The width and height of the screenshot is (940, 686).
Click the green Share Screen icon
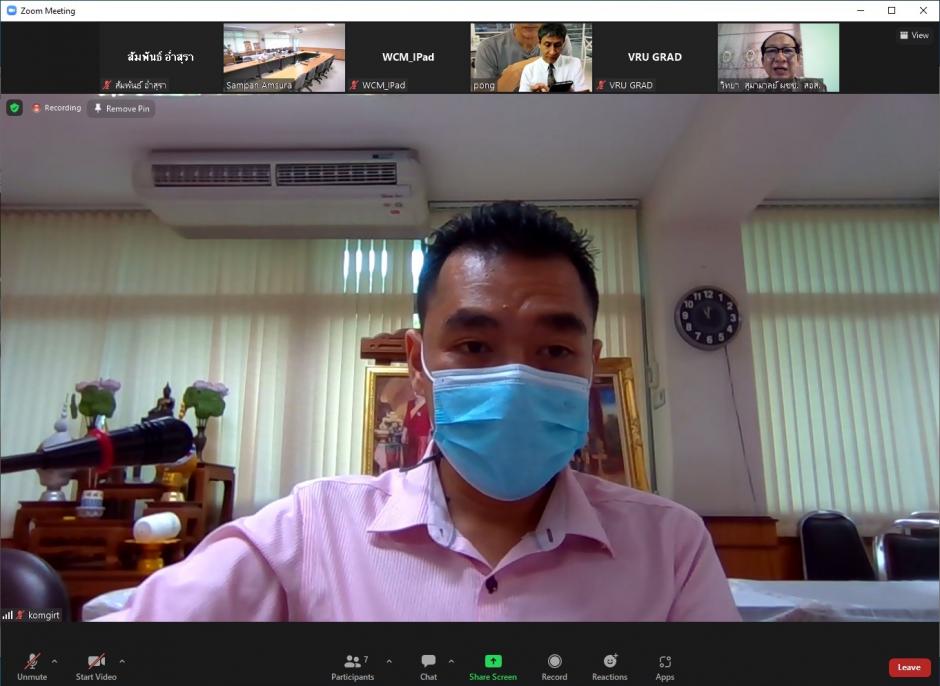click(x=493, y=662)
